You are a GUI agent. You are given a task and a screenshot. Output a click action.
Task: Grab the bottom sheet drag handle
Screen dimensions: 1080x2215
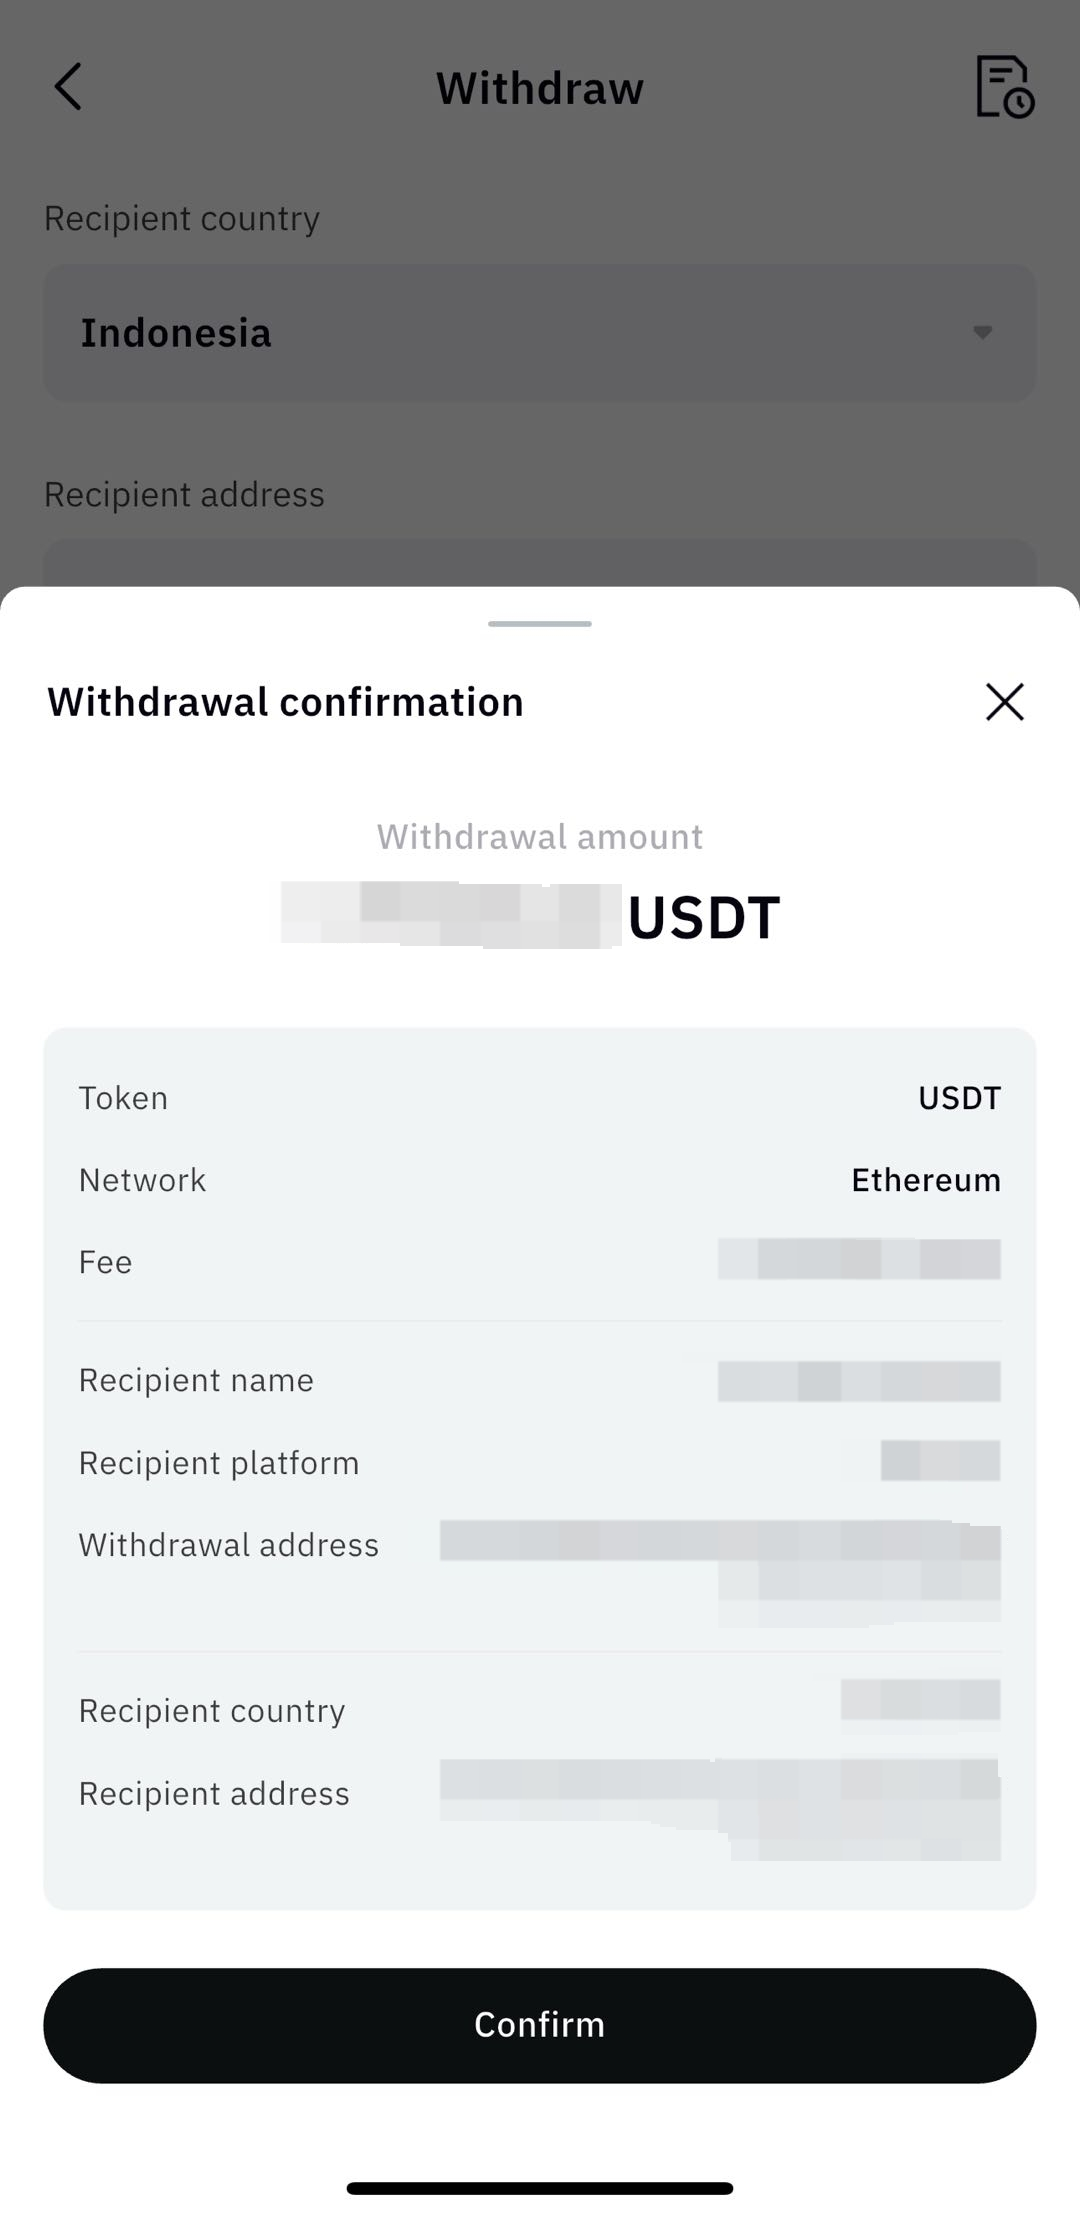pyautogui.click(x=540, y=624)
